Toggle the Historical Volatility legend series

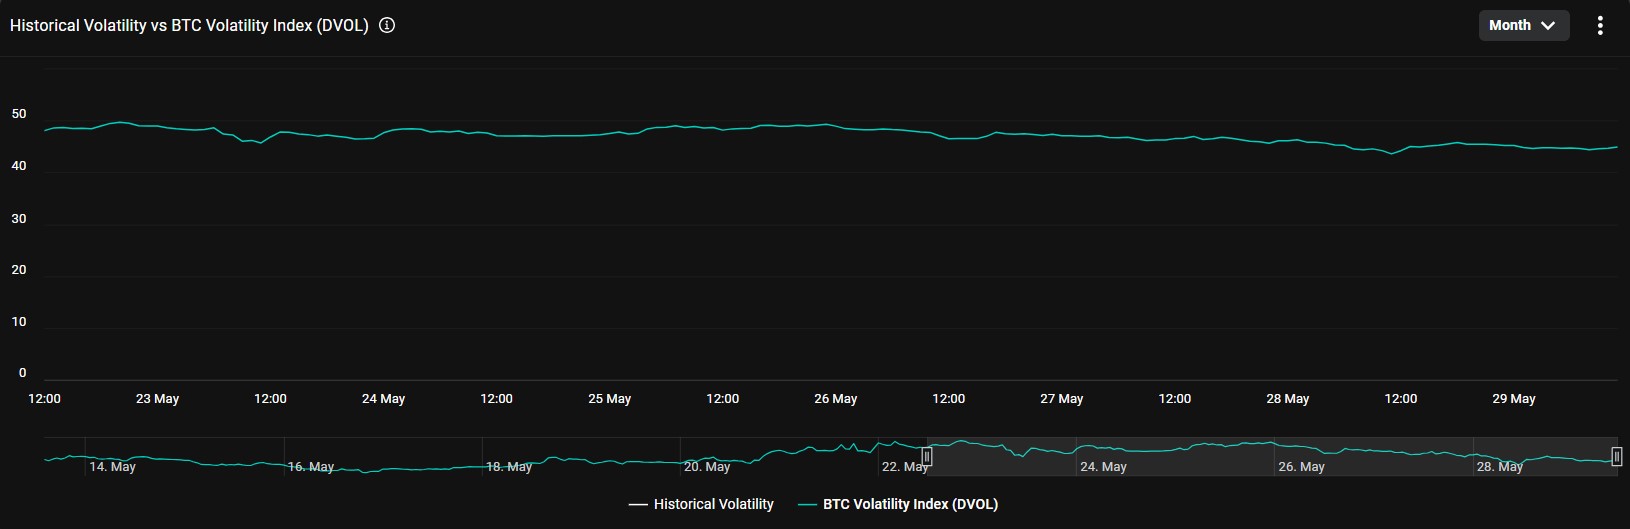pyautogui.click(x=701, y=504)
